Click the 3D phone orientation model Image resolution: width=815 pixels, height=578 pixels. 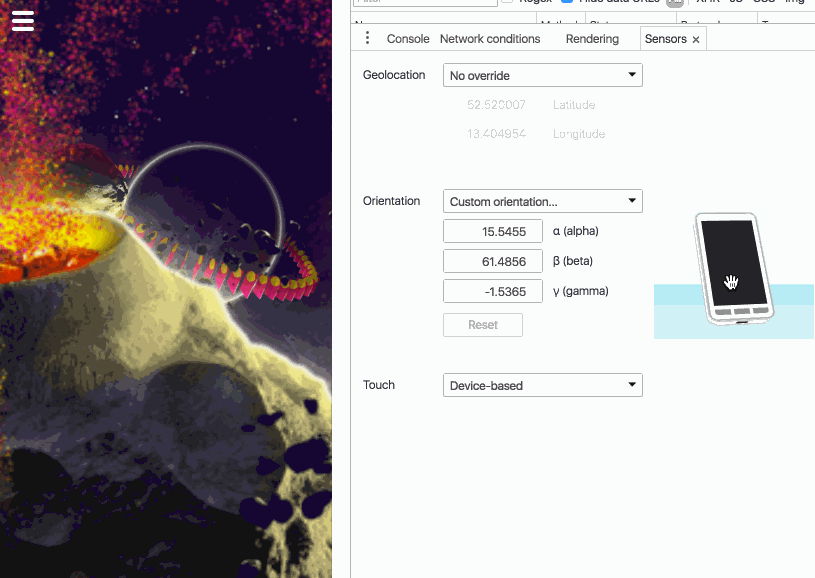pyautogui.click(x=731, y=270)
